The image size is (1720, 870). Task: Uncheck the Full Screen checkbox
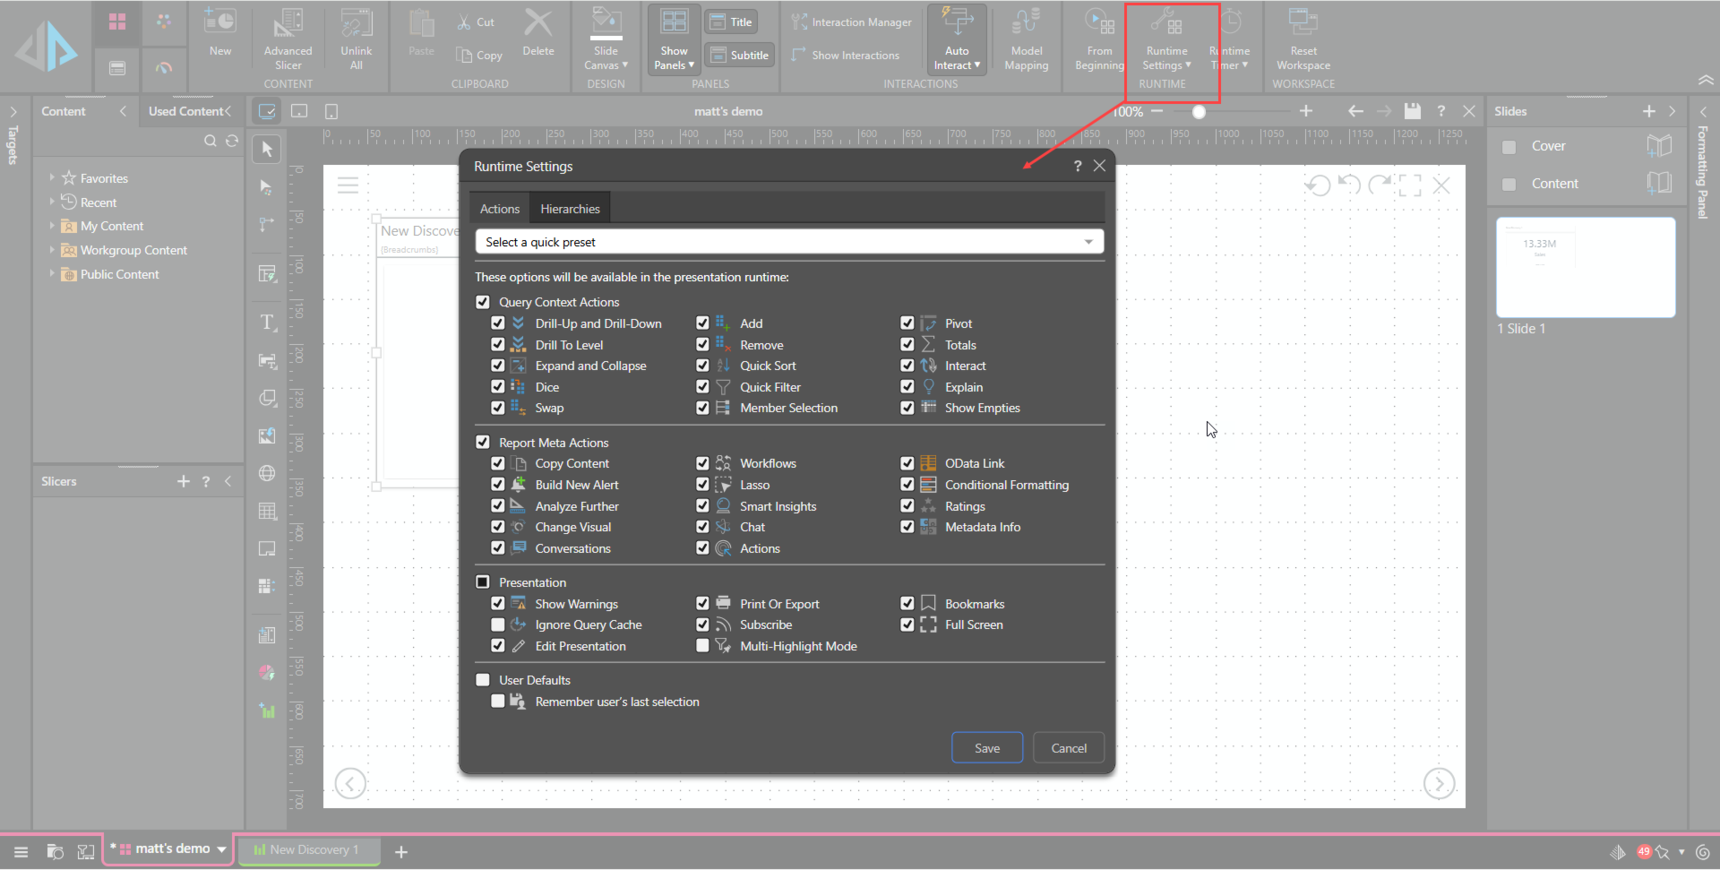(907, 625)
